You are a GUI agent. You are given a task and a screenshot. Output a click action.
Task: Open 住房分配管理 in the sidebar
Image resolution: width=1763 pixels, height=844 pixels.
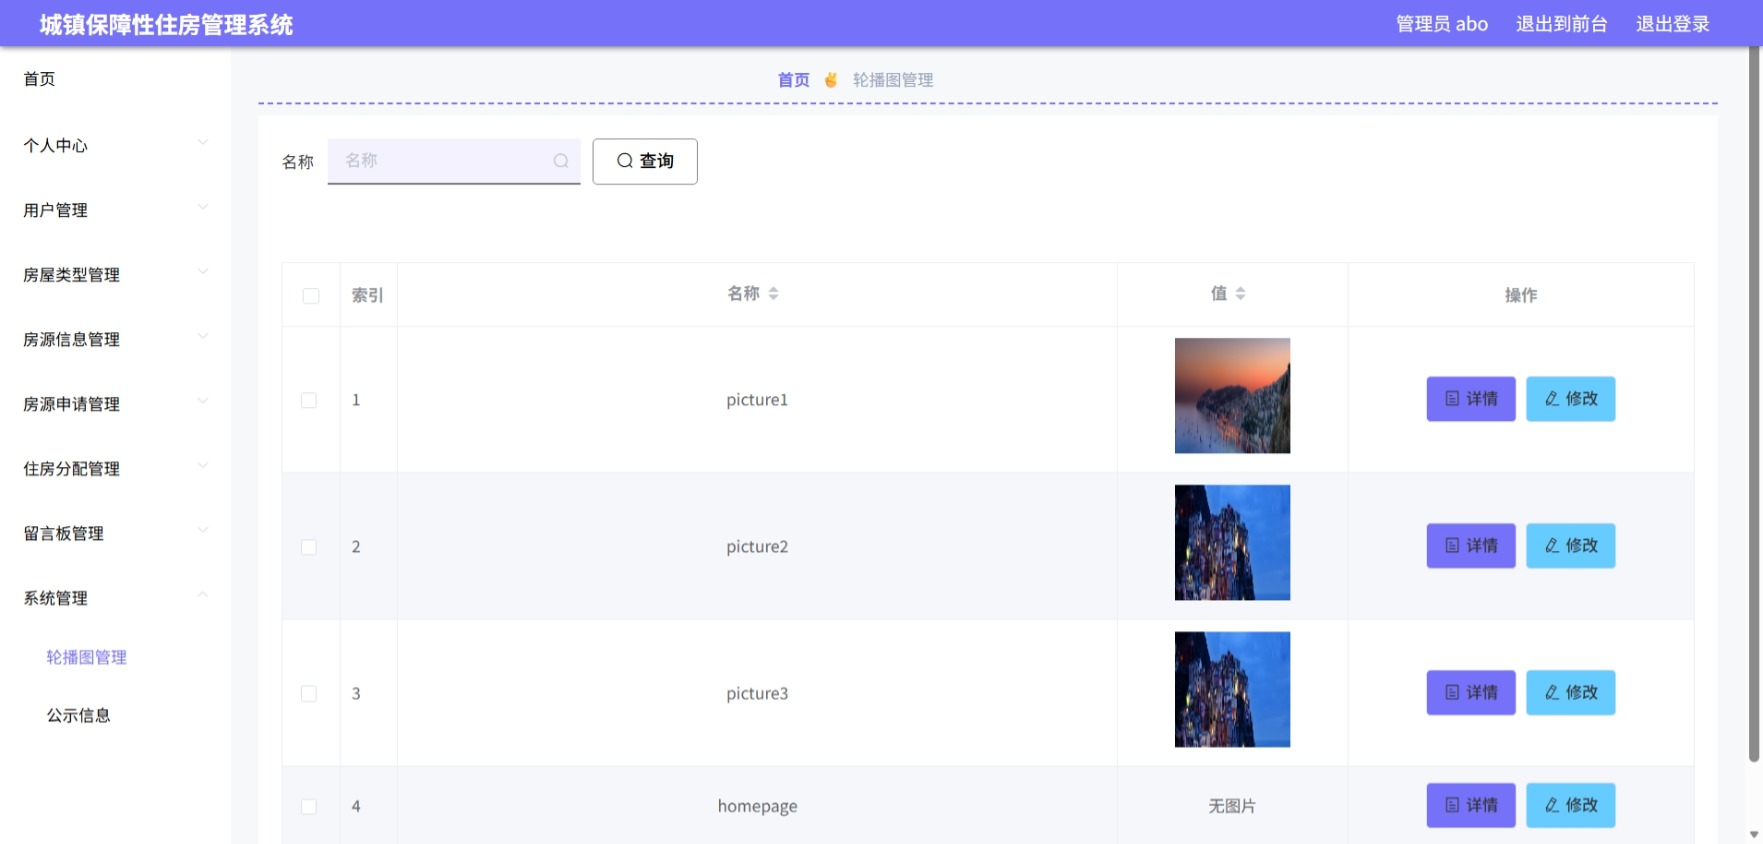tap(115, 469)
